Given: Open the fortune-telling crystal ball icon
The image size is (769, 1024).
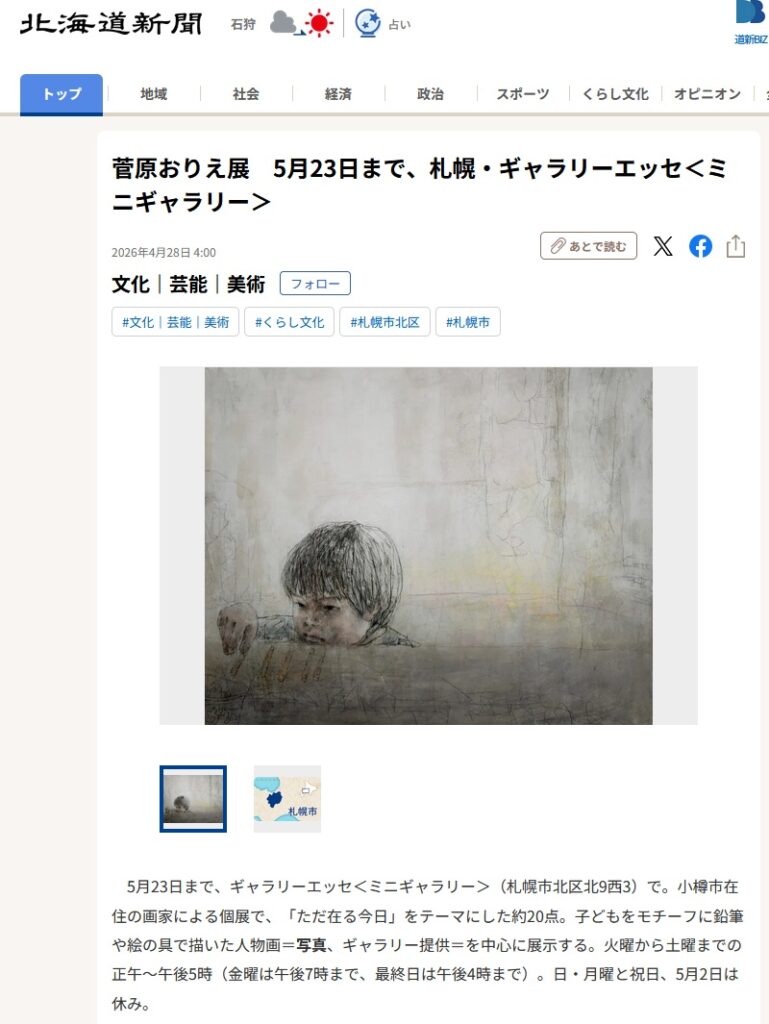Looking at the screenshot, I should coord(368,24).
